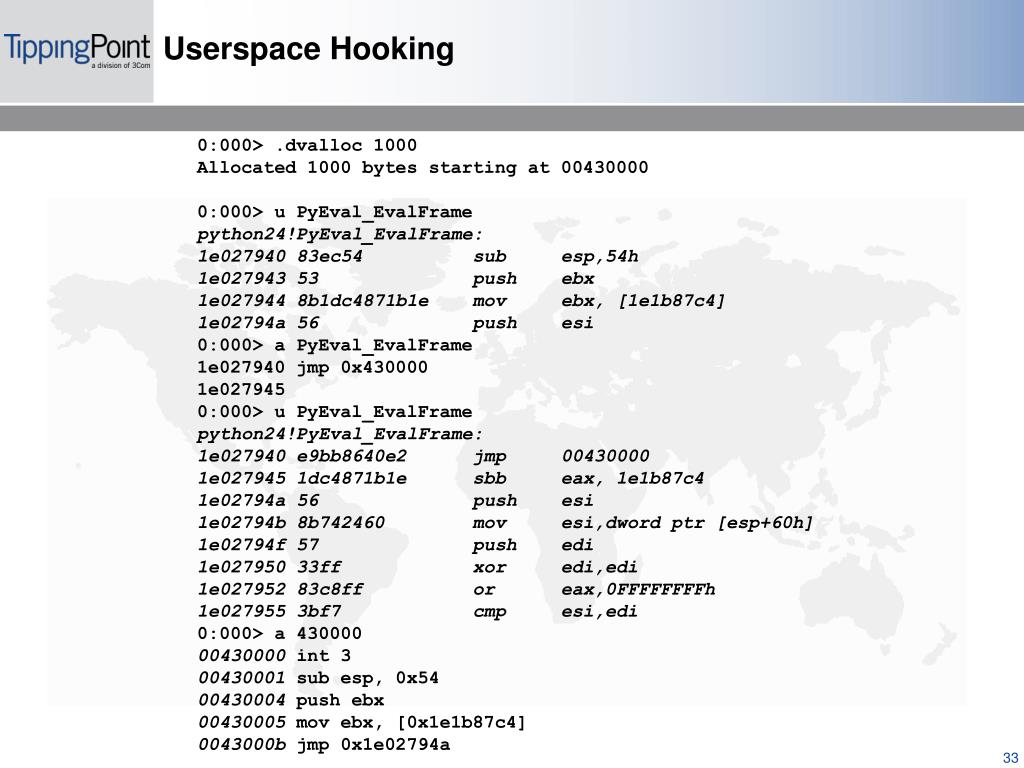Image resolution: width=1024 pixels, height=768 pixels.
Task: Click the '00430000 int 3' line
Action: point(274,656)
